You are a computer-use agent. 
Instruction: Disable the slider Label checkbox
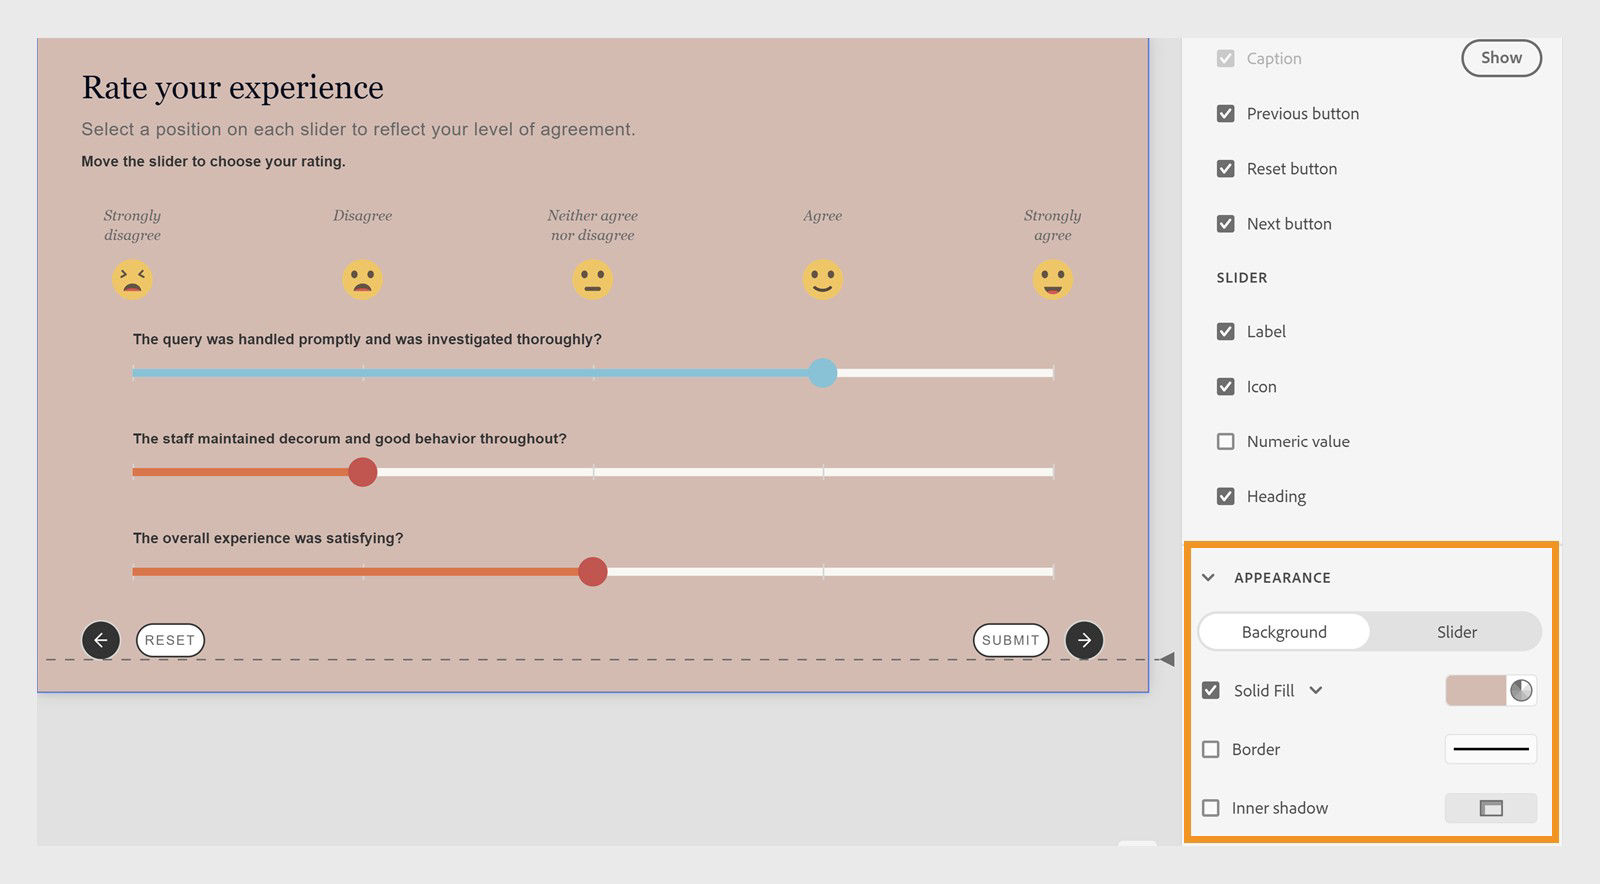coord(1225,331)
